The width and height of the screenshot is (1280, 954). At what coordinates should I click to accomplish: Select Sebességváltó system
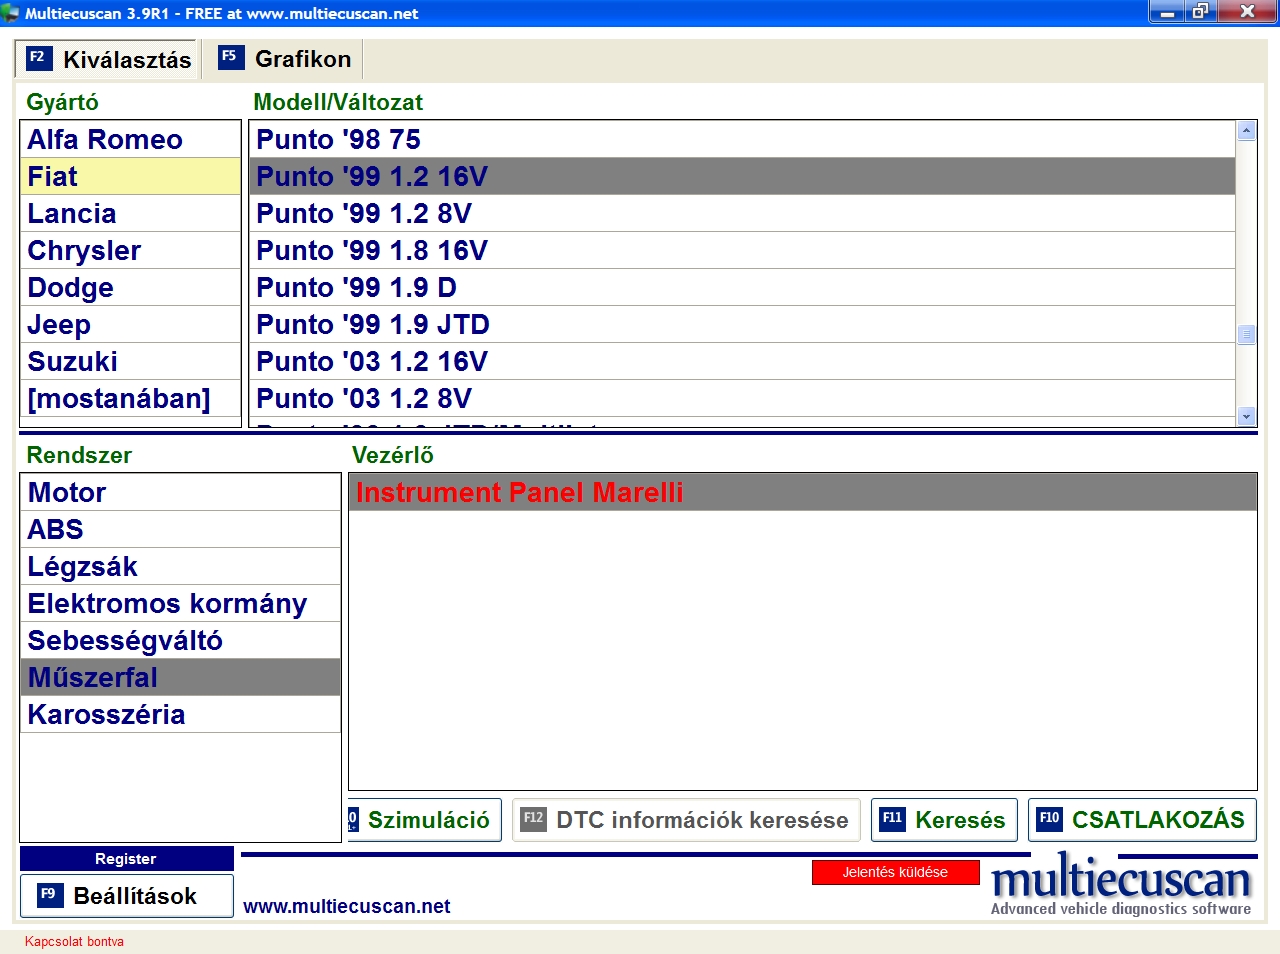point(180,640)
